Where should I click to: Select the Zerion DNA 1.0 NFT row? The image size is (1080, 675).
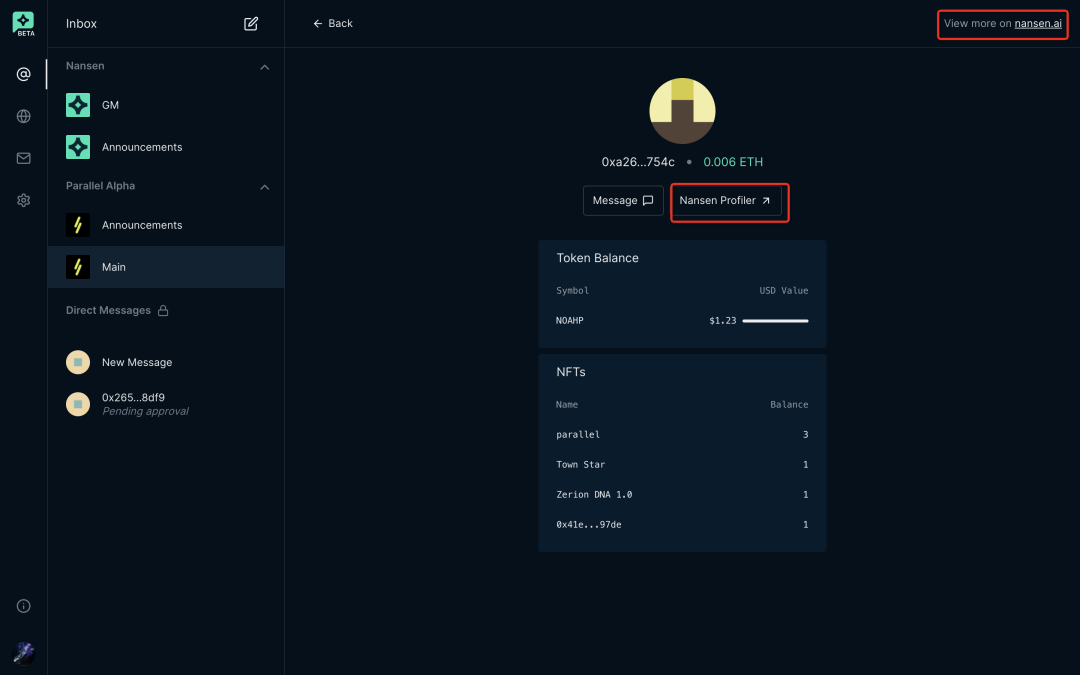tap(682, 495)
